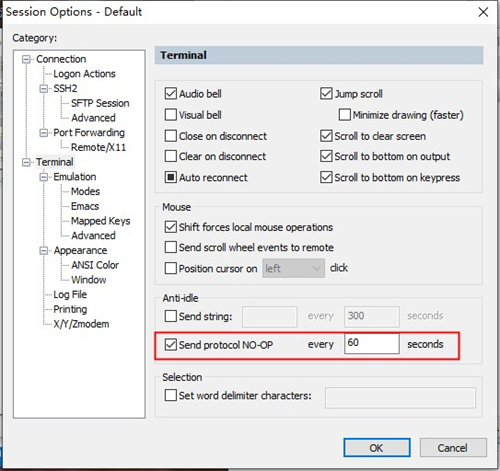Disable Jump scroll checkbox

[x=326, y=94]
